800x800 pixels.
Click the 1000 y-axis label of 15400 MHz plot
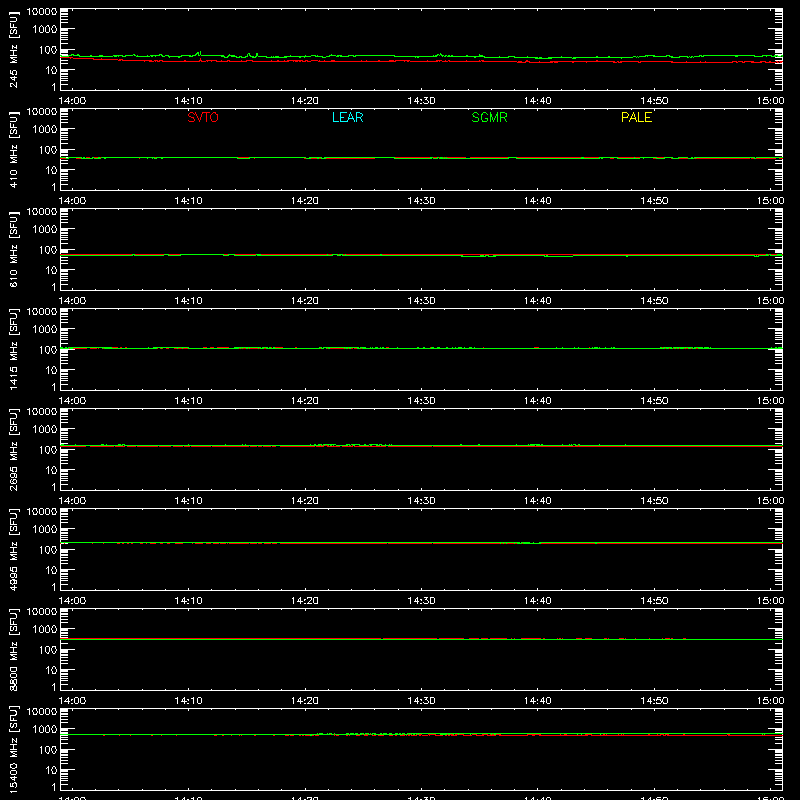coord(45,729)
